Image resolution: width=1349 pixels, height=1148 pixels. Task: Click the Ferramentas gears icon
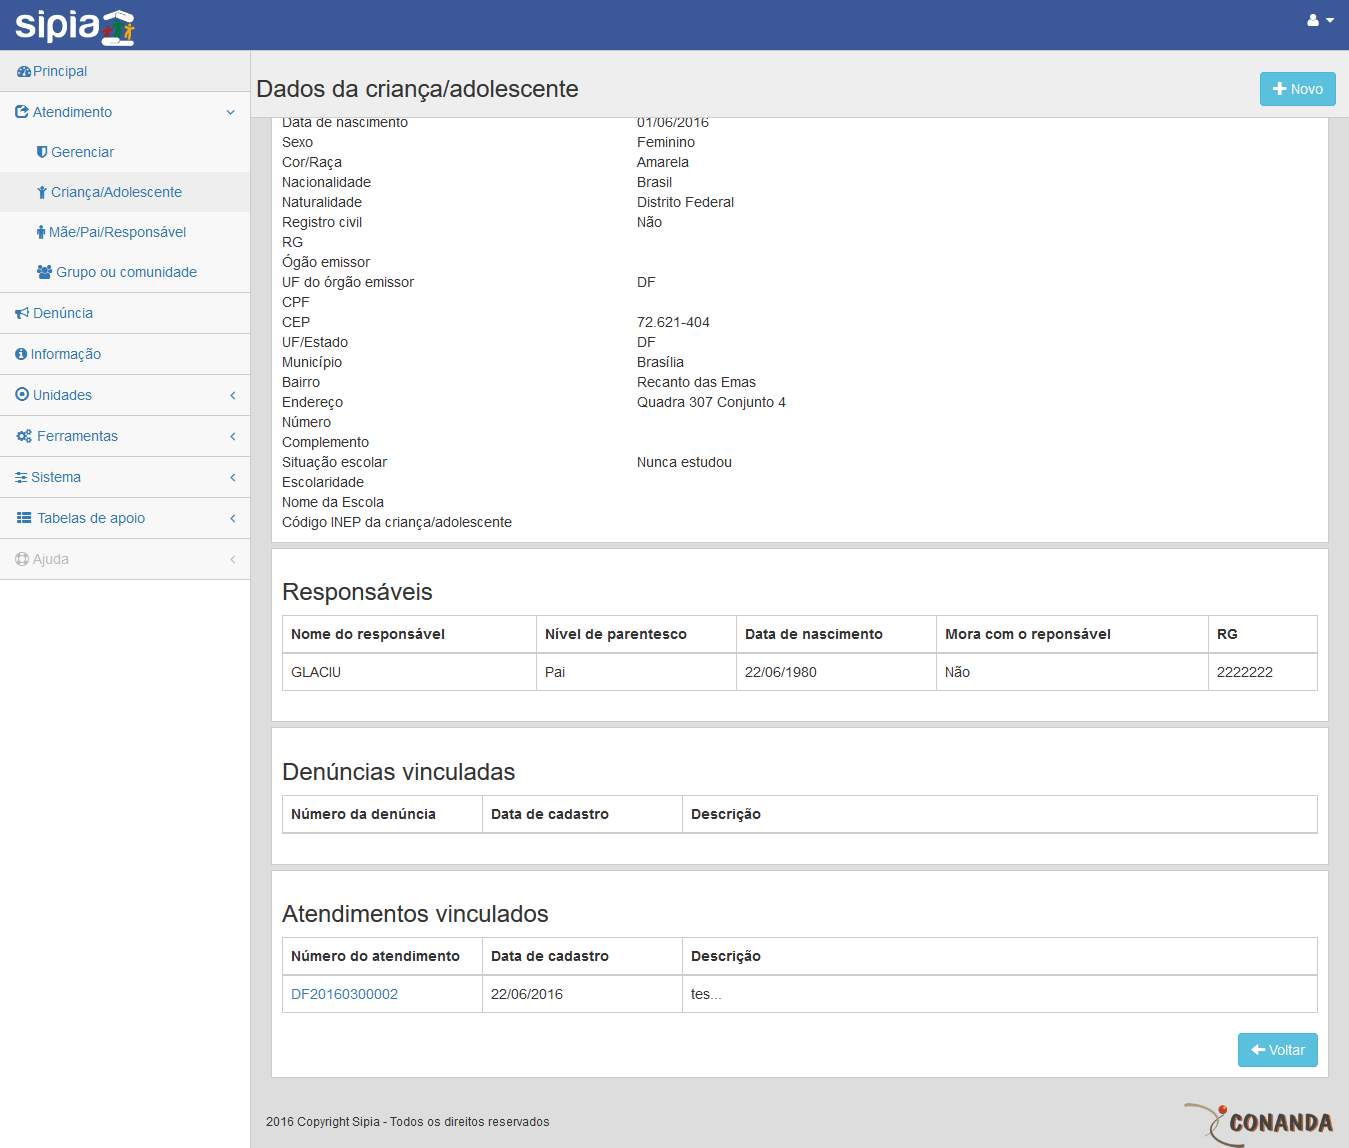[x=24, y=436]
